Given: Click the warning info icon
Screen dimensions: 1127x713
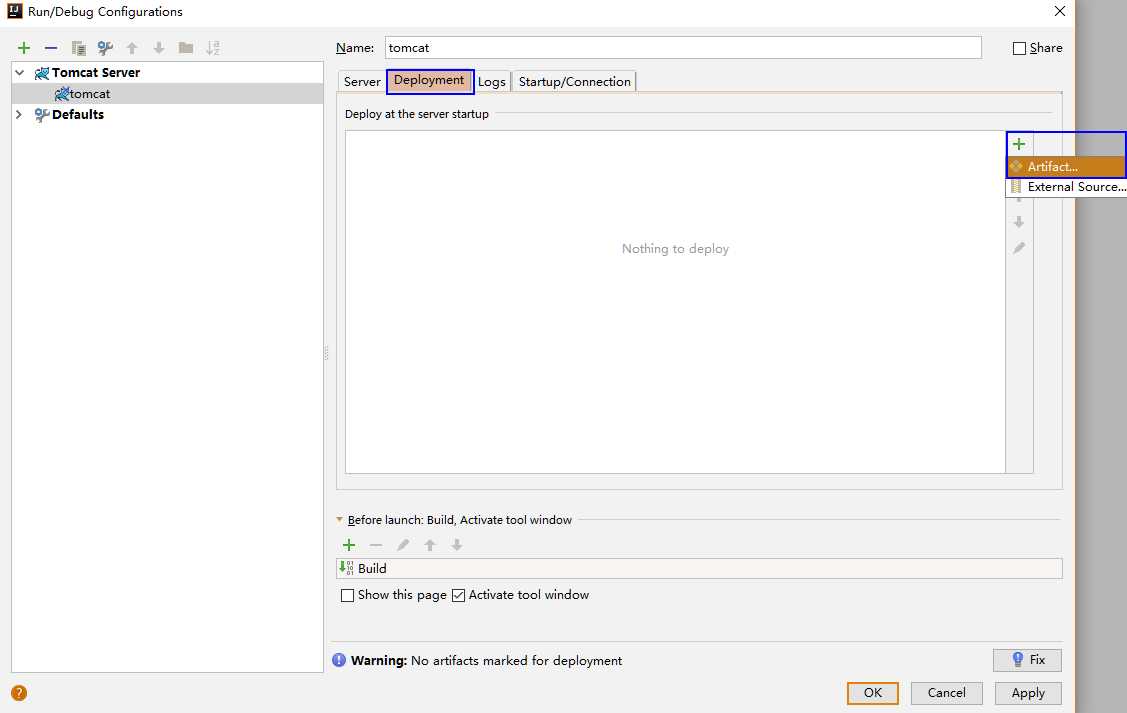Looking at the screenshot, I should coord(339,660).
